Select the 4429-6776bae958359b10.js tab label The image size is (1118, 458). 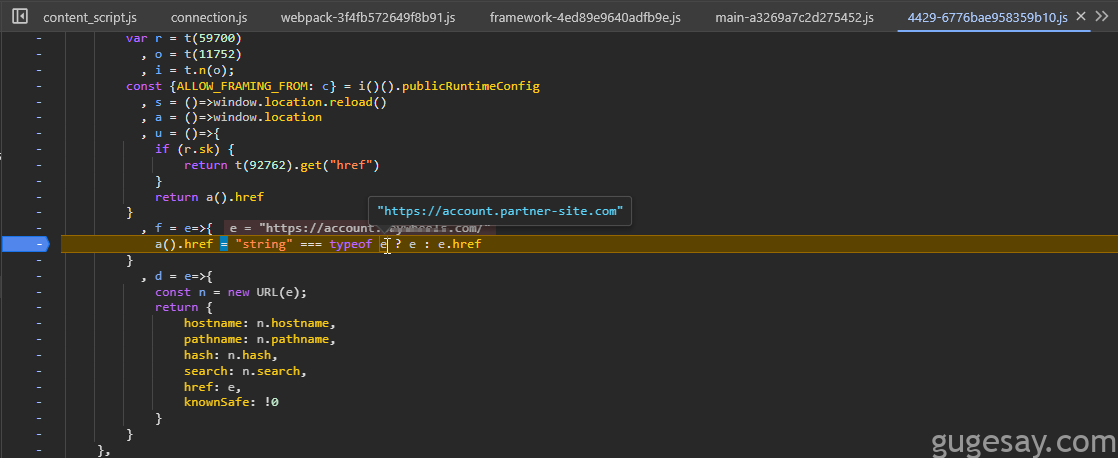988,17
